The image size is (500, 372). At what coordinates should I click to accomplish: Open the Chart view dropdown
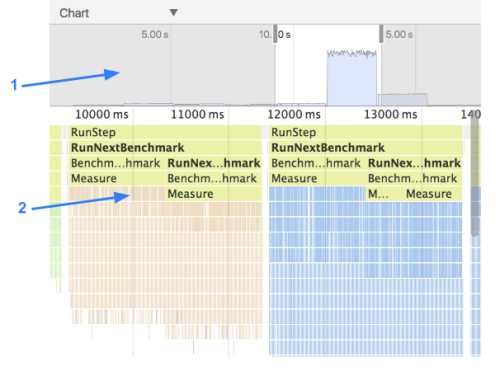(x=118, y=13)
